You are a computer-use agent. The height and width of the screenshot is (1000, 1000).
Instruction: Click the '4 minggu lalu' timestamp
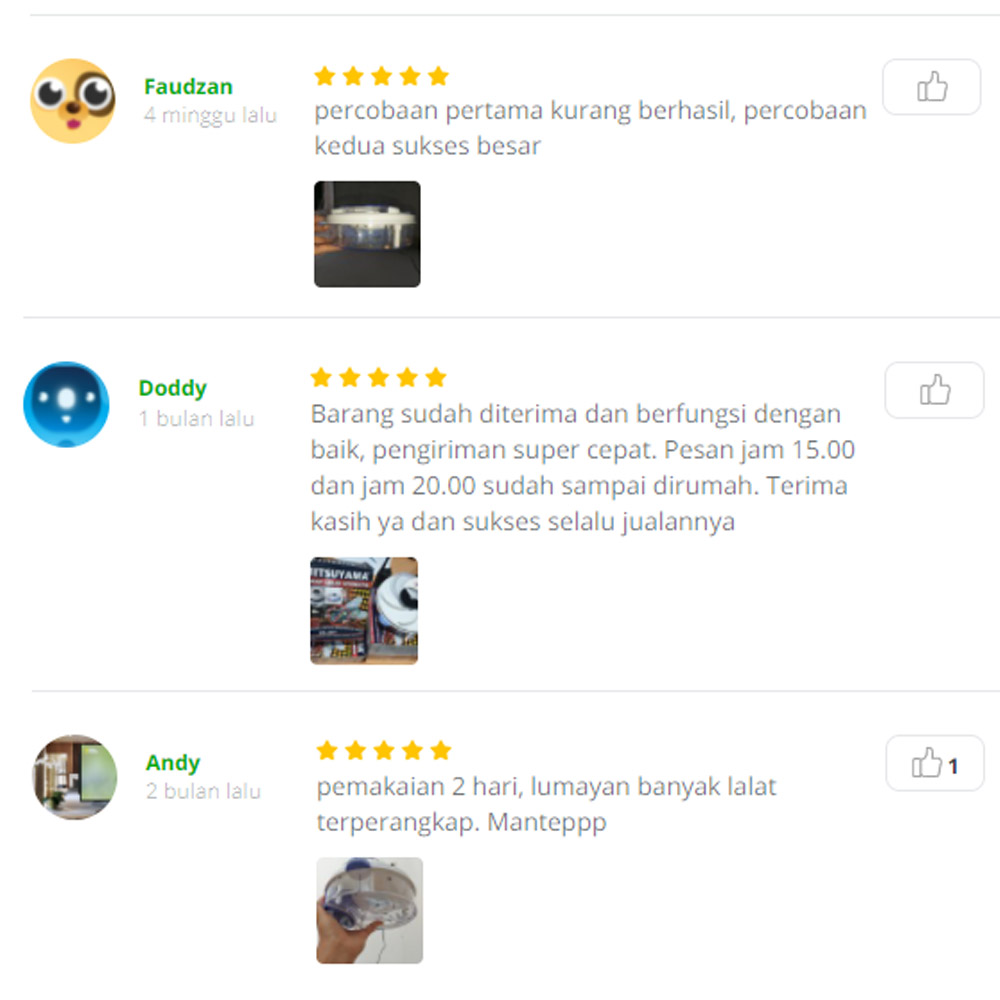pyautogui.click(x=210, y=115)
